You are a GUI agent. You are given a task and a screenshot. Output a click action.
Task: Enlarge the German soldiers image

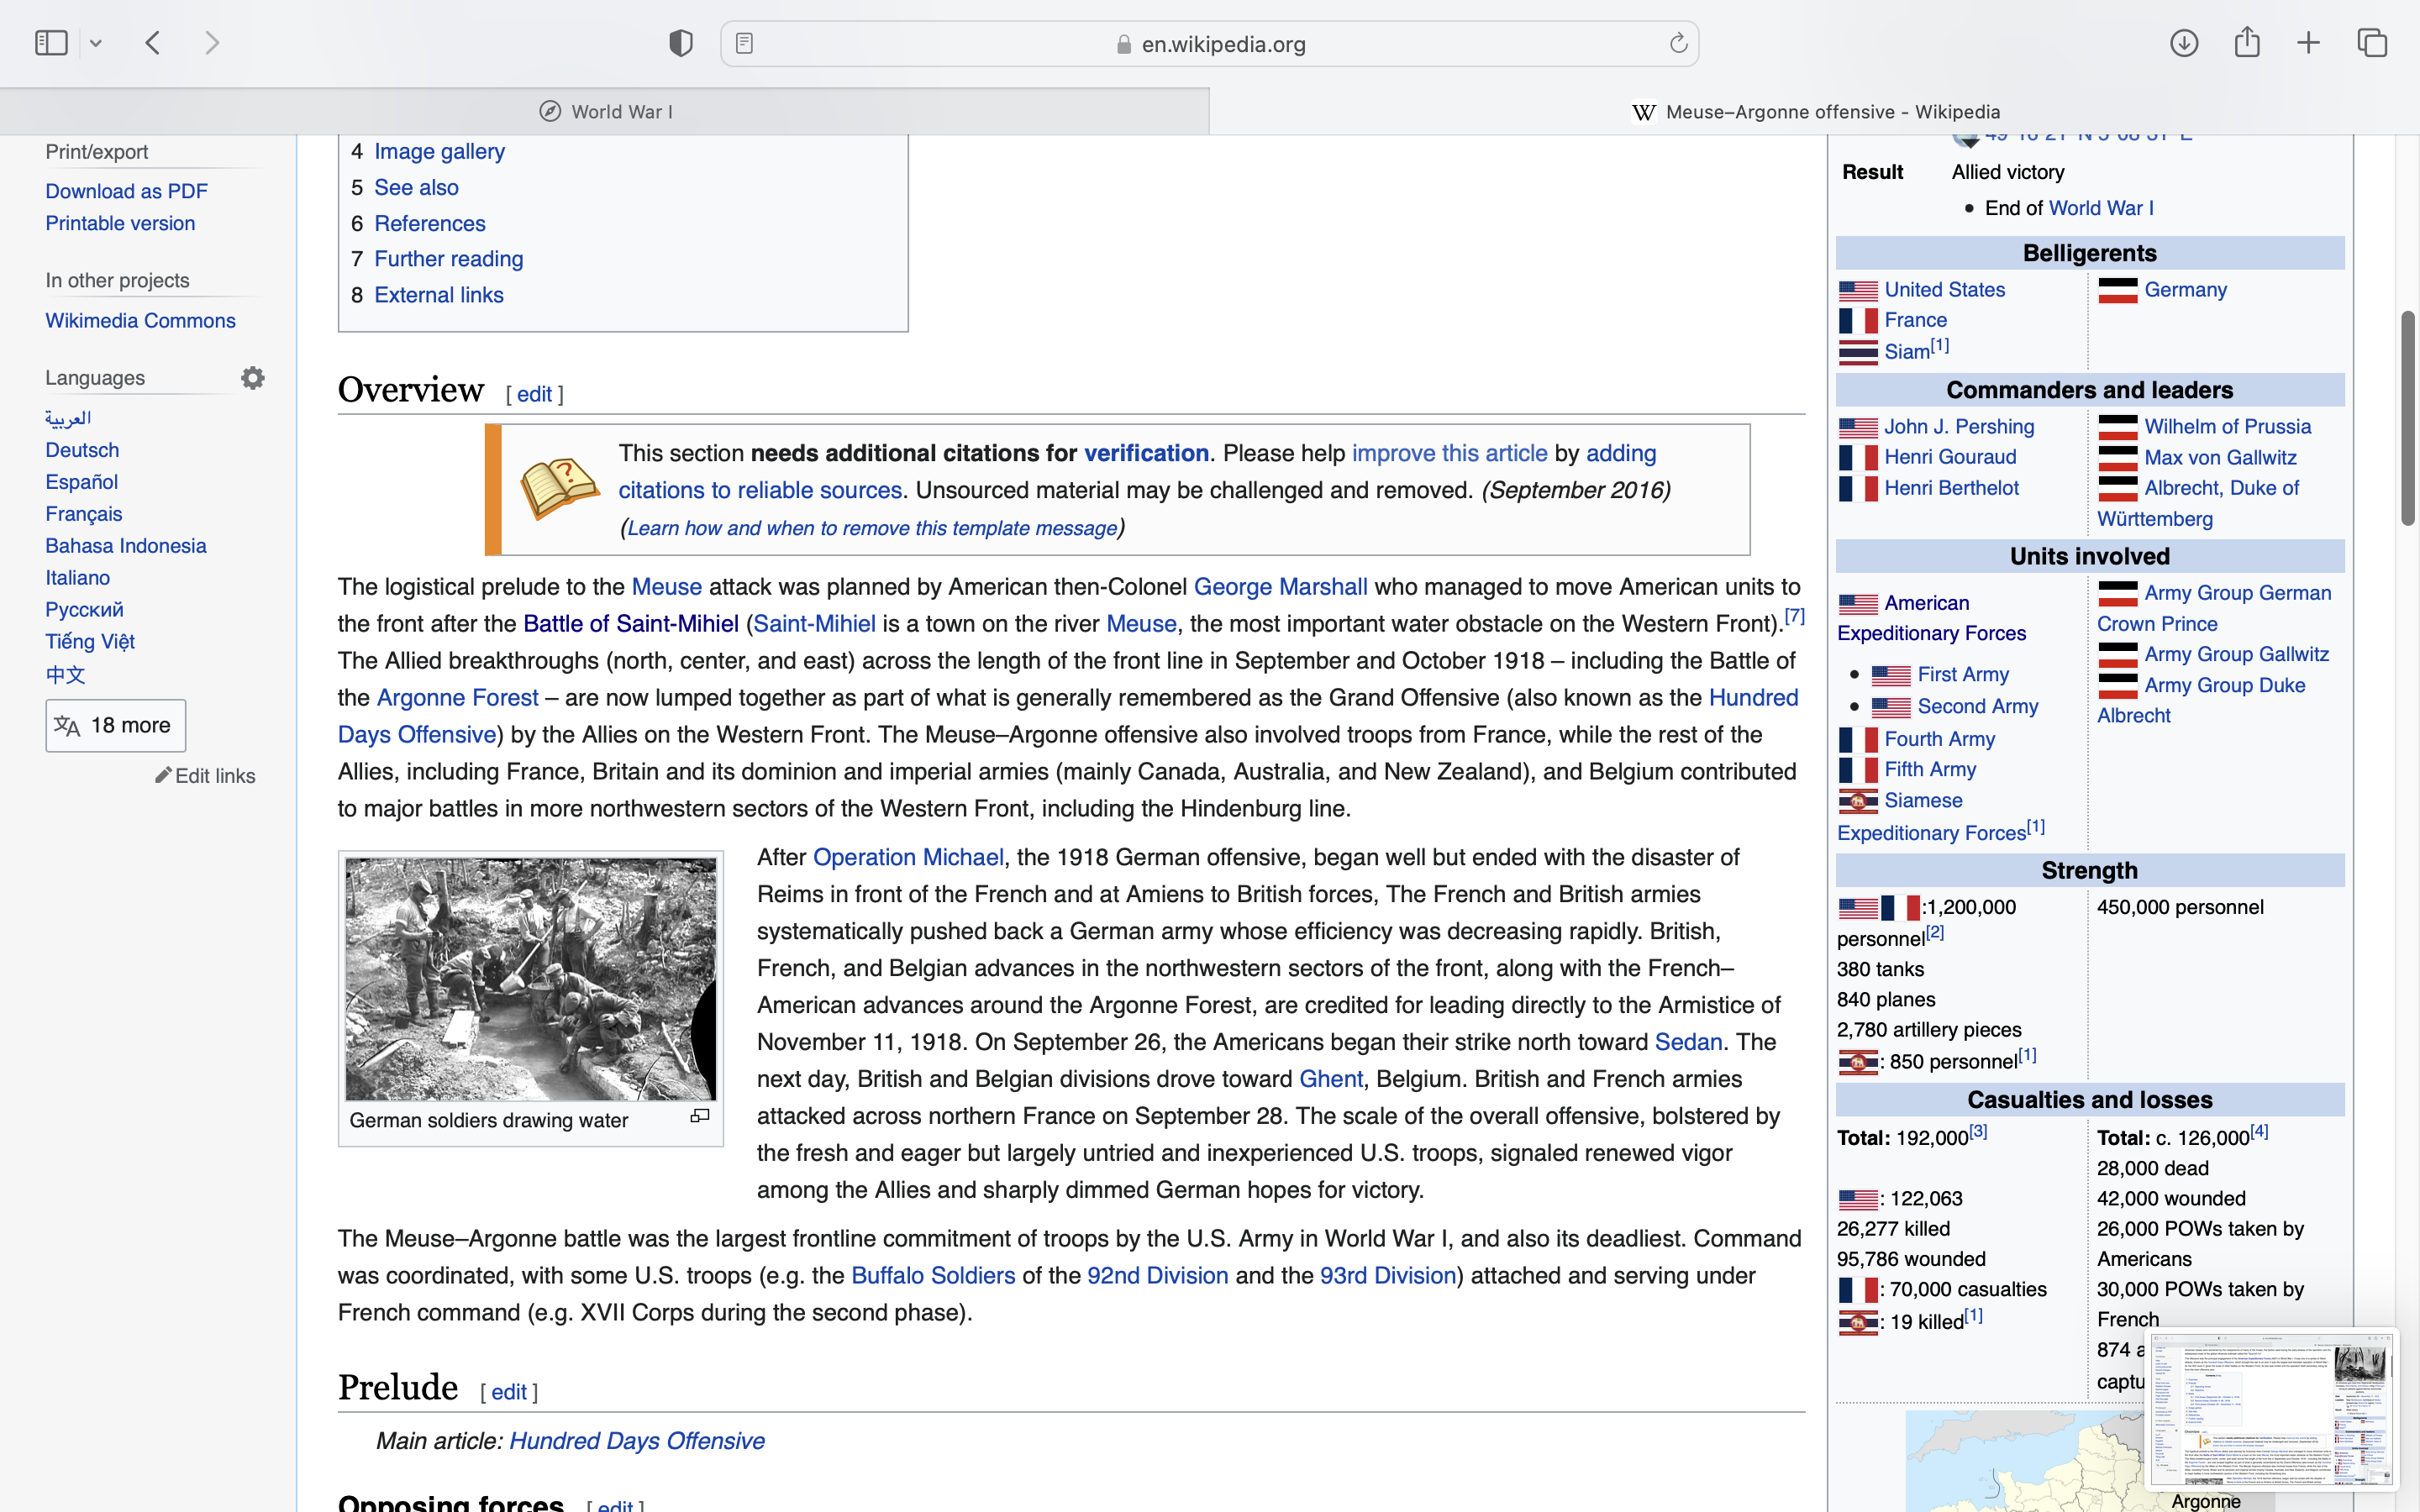tap(700, 1116)
